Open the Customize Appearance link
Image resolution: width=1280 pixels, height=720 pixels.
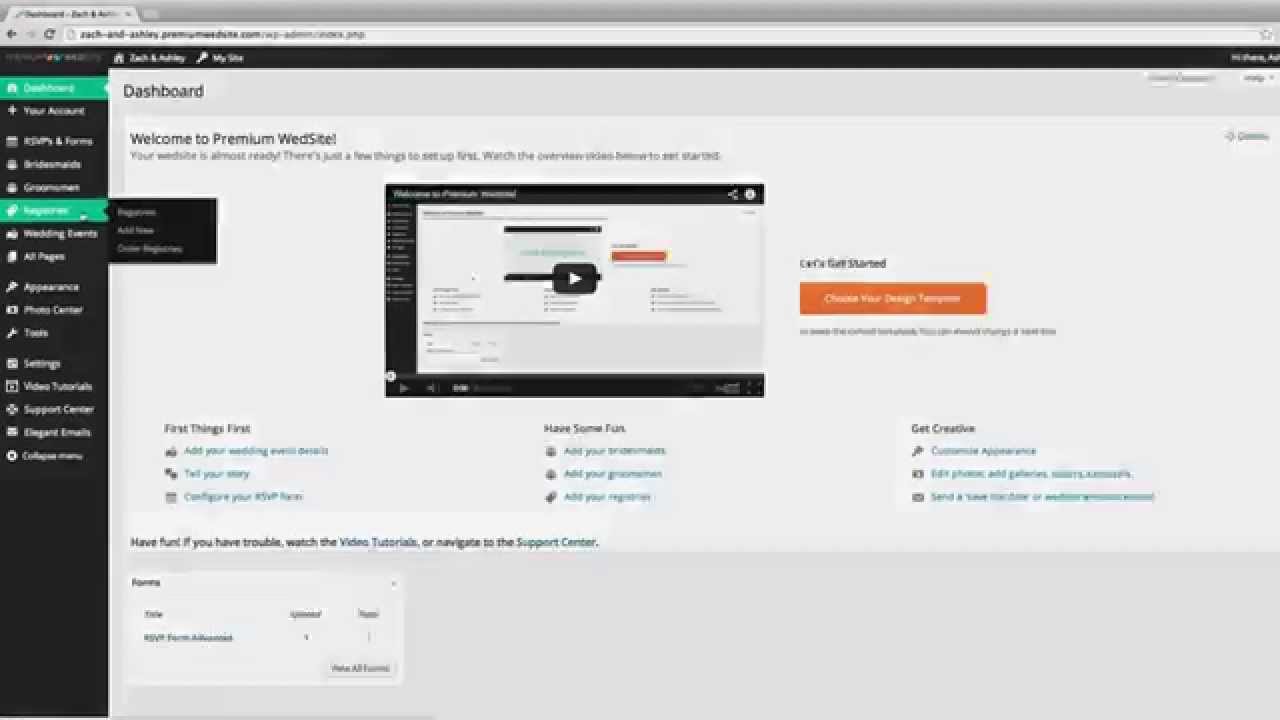tap(983, 451)
